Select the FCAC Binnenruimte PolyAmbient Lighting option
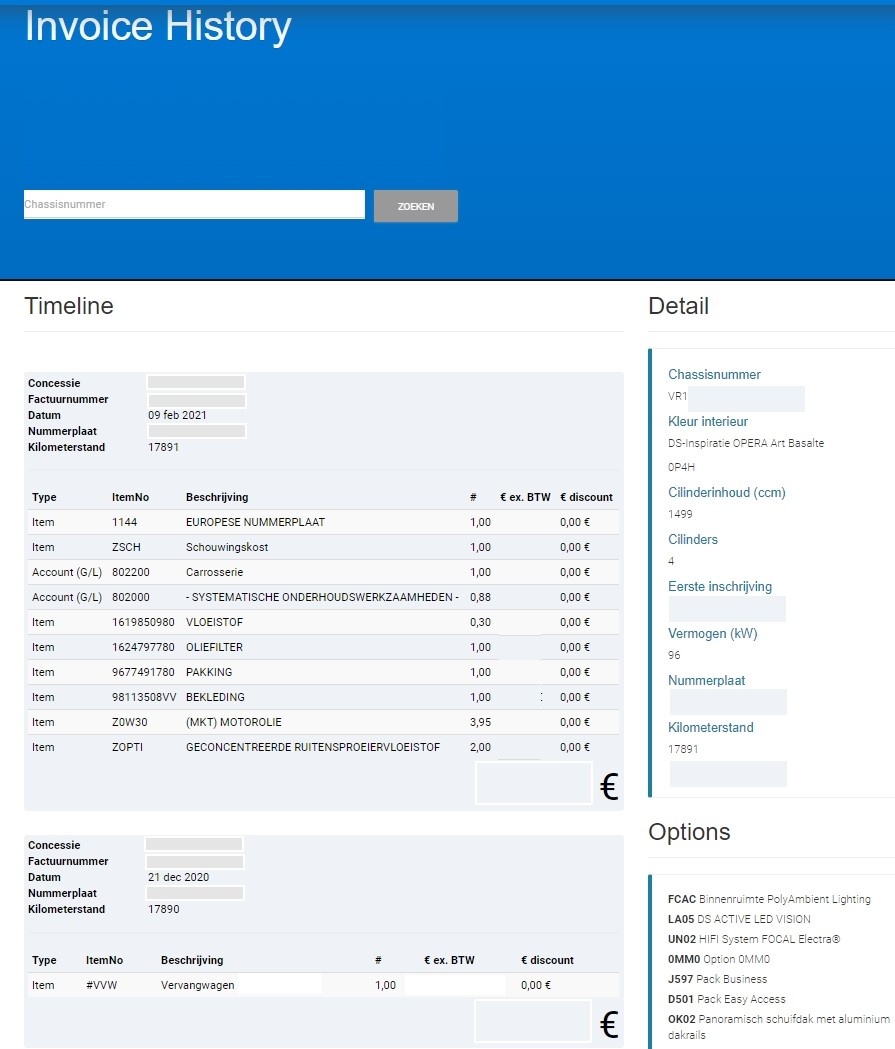 tap(768, 899)
